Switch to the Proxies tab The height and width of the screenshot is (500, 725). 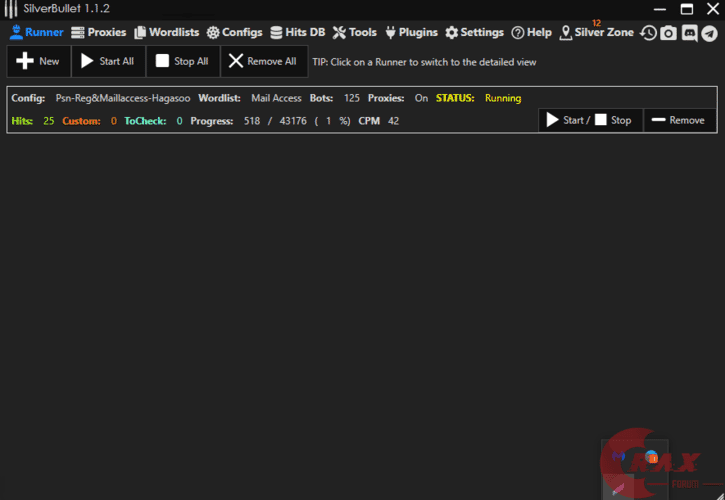(98, 32)
